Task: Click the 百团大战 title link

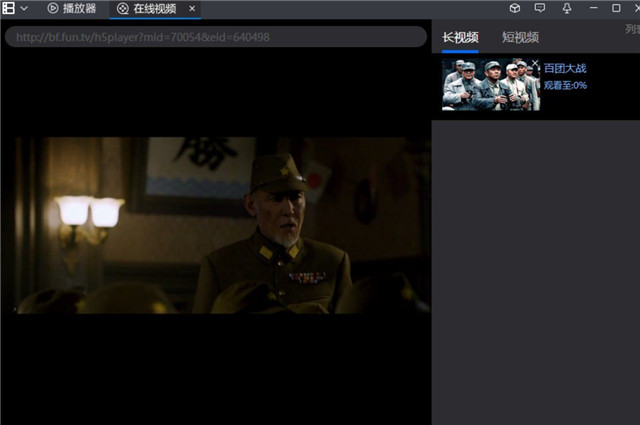Action: (x=565, y=68)
